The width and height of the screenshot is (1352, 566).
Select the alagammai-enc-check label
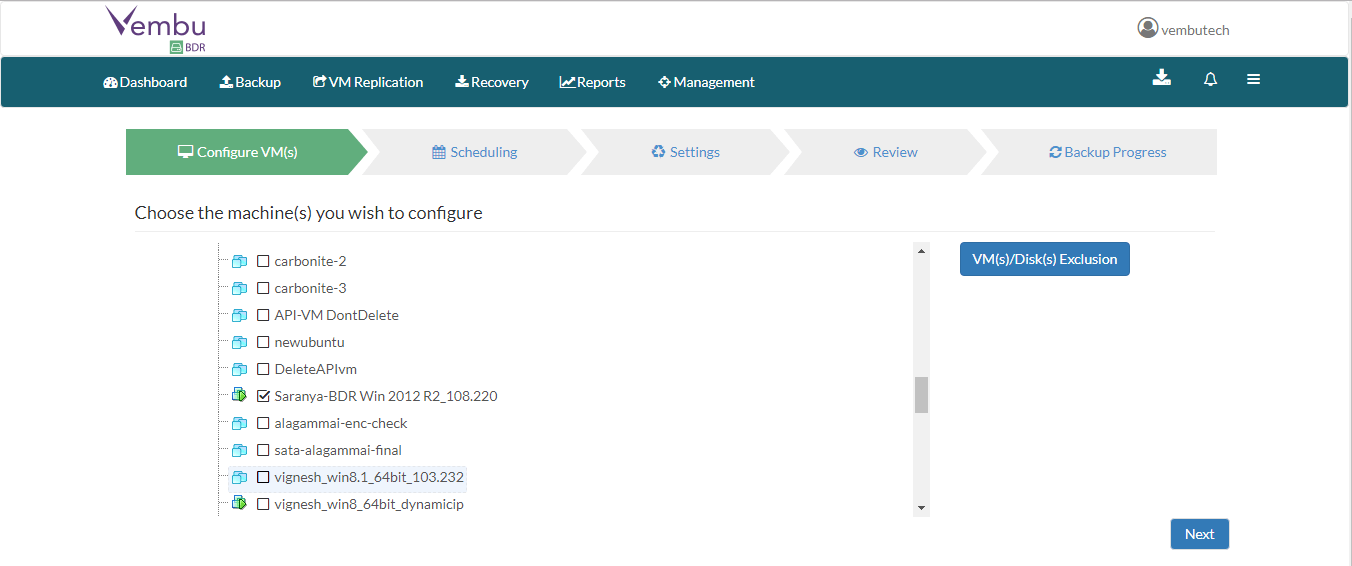pyautogui.click(x=341, y=423)
